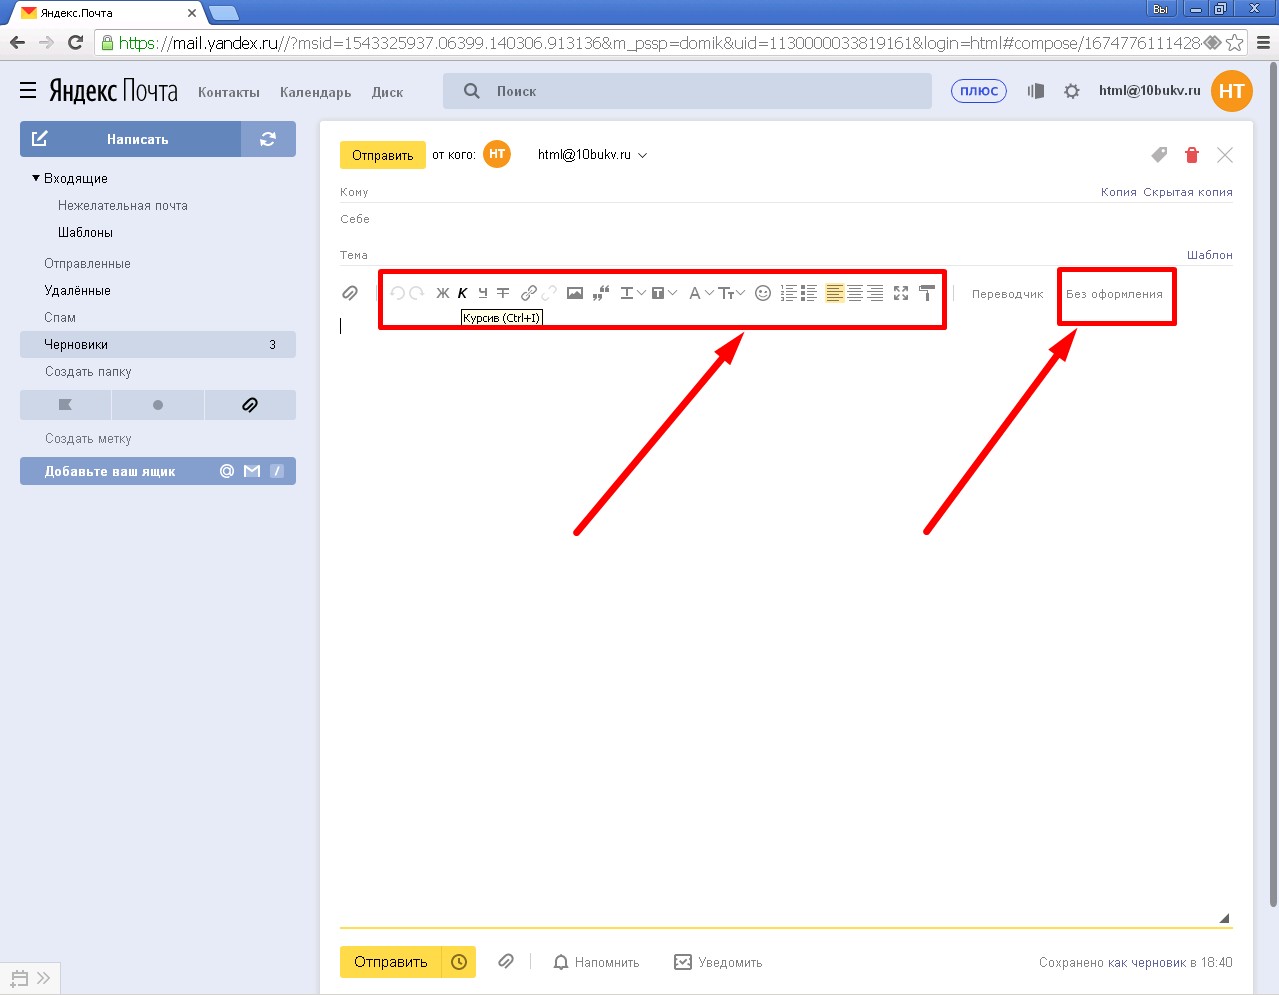Image resolution: width=1279 pixels, height=995 pixels.
Task: Apply quote formatting with quotation marks icon
Action: click(601, 293)
